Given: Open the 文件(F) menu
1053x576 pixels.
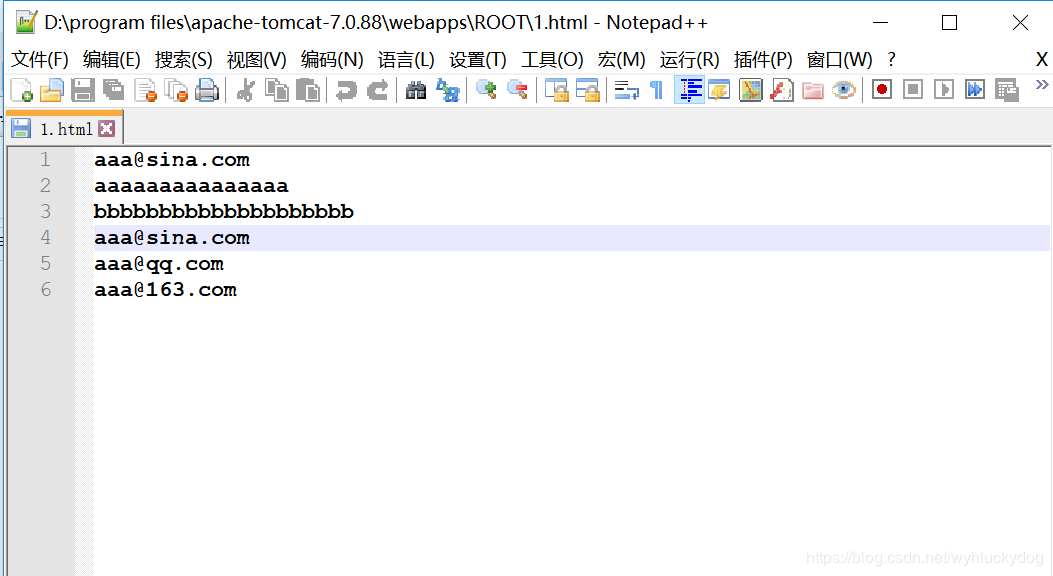Looking at the screenshot, I should [40, 60].
